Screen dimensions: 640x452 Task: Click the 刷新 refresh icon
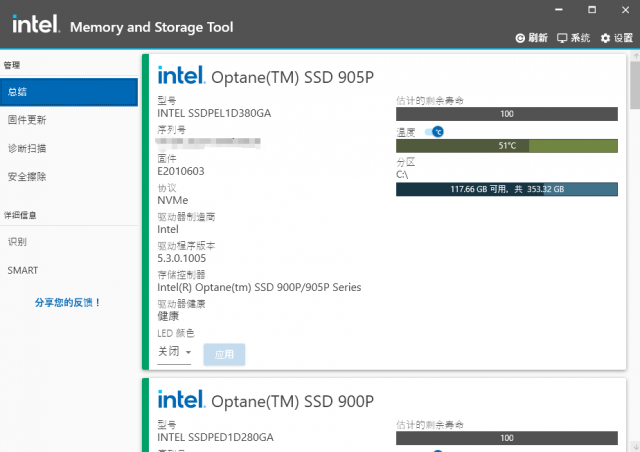pyautogui.click(x=520, y=38)
